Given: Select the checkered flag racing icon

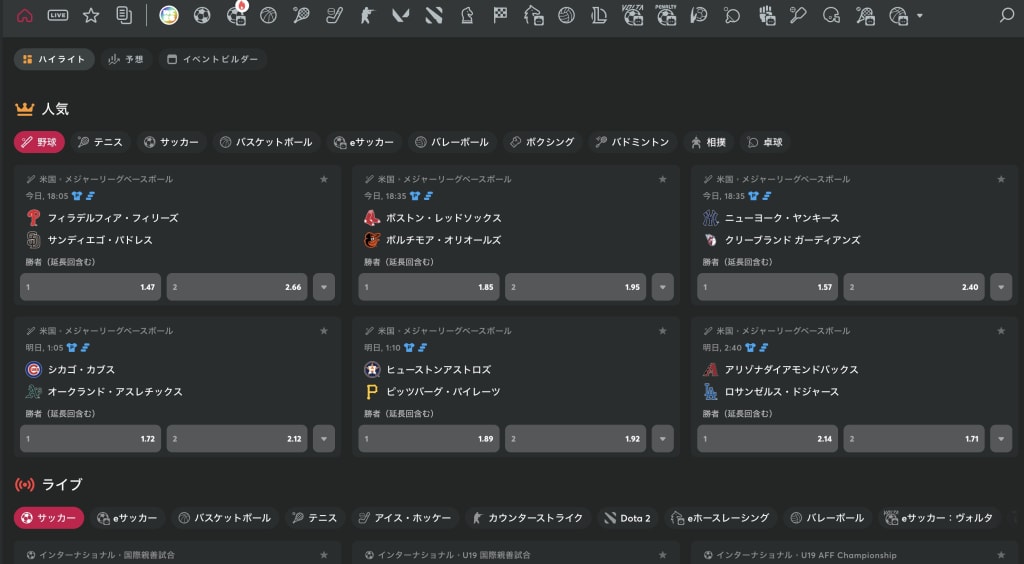Looking at the screenshot, I should point(500,15).
